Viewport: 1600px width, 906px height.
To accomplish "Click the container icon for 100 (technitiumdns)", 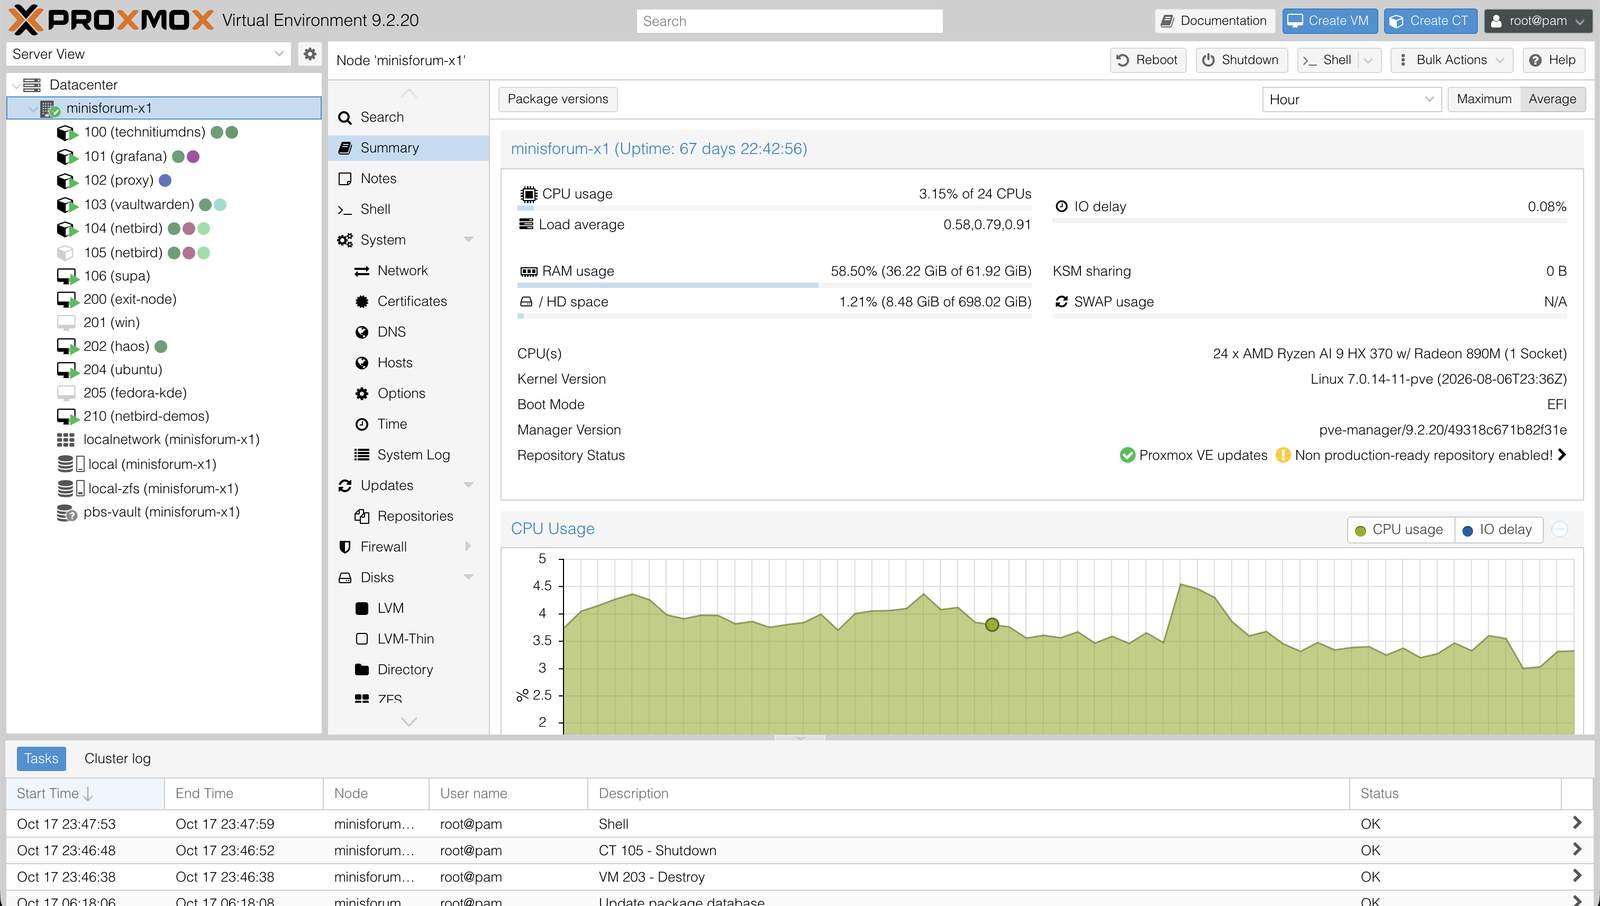I will pyautogui.click(x=67, y=132).
